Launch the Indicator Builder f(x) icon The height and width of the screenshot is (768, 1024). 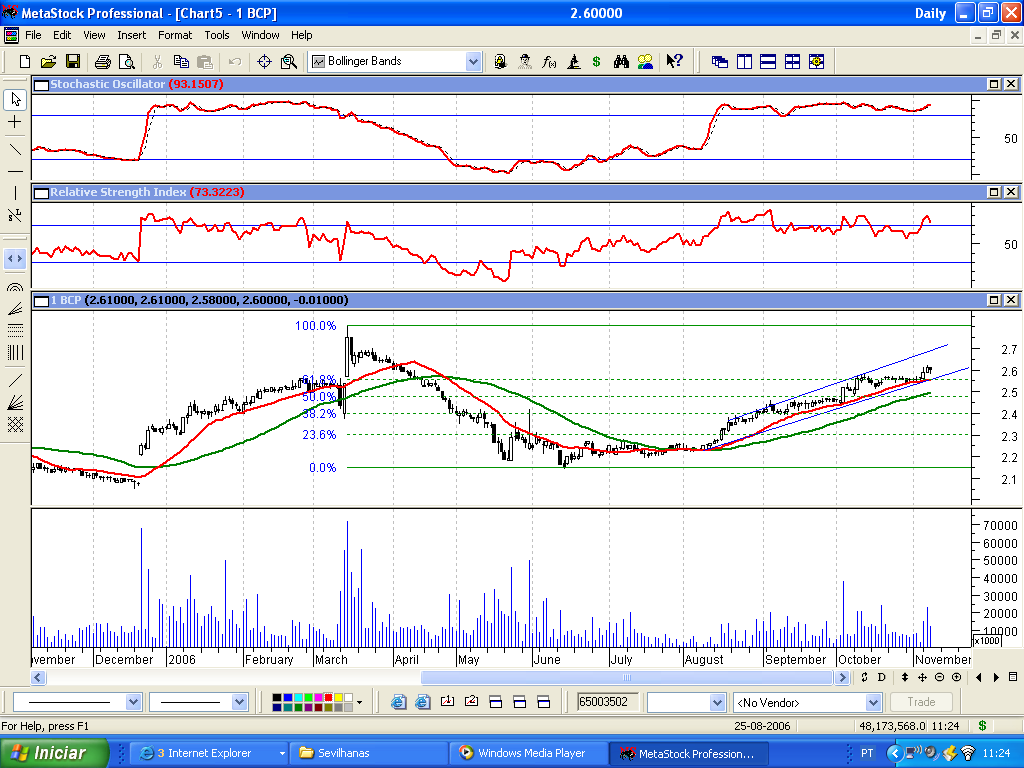[549, 61]
